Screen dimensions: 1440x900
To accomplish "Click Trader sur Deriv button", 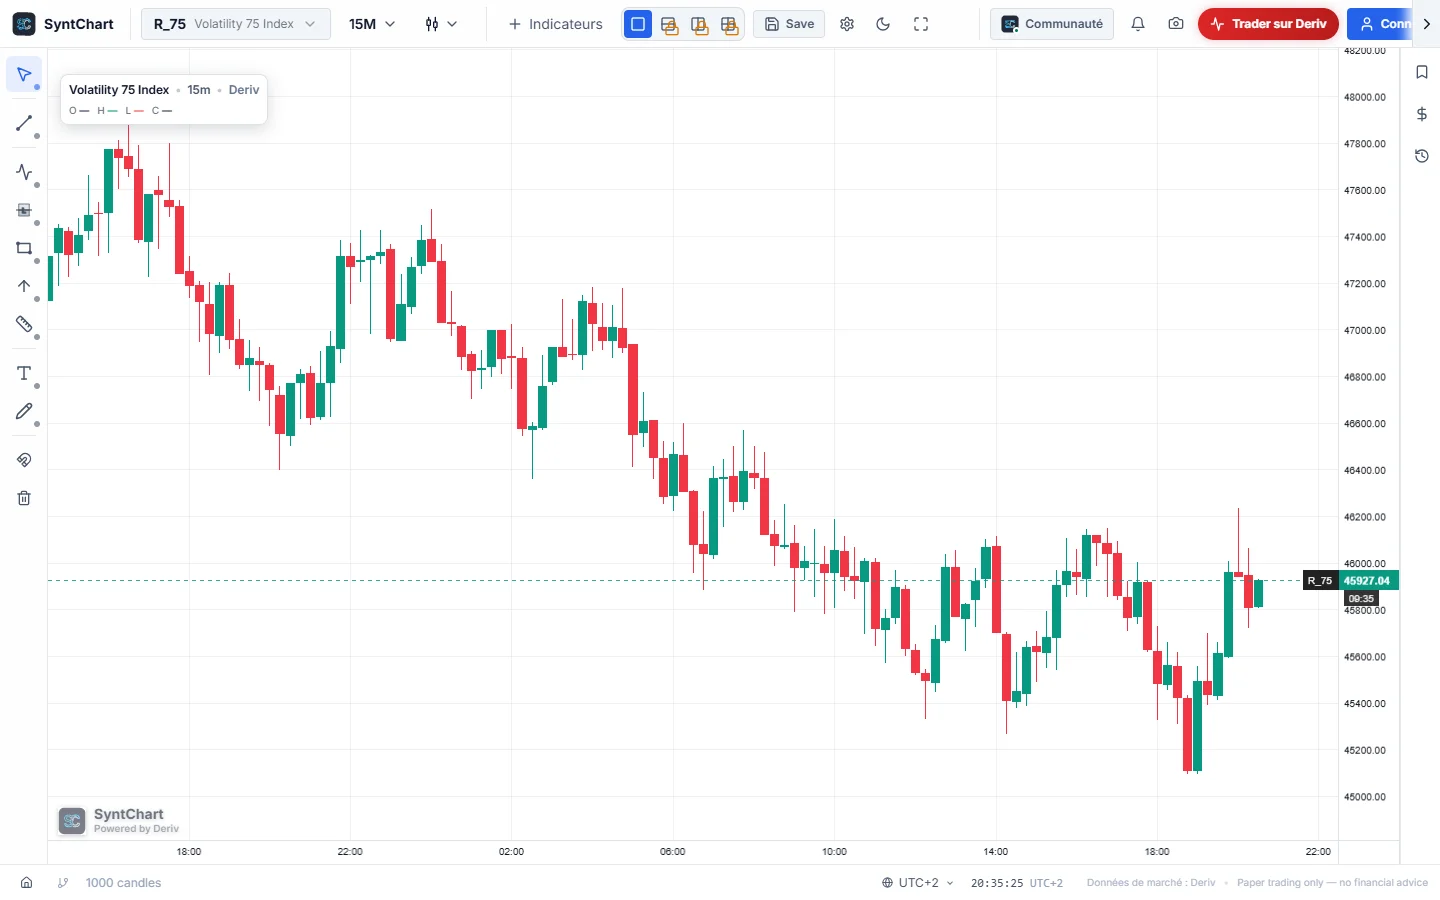I will 1268,24.
